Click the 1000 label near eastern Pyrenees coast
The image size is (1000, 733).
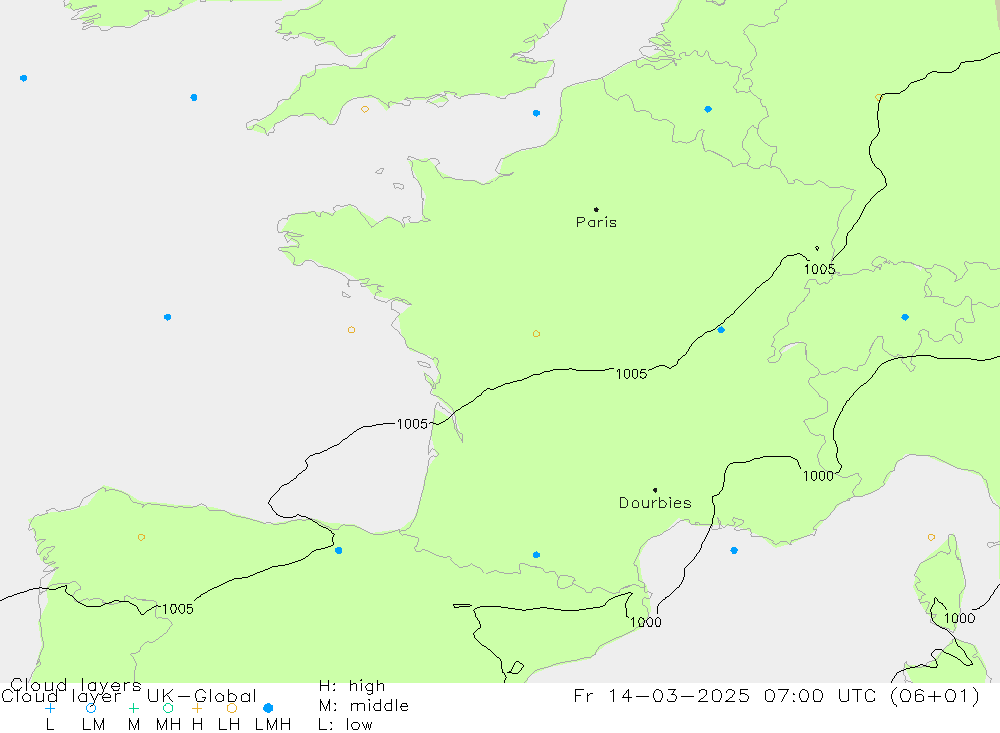point(645,623)
